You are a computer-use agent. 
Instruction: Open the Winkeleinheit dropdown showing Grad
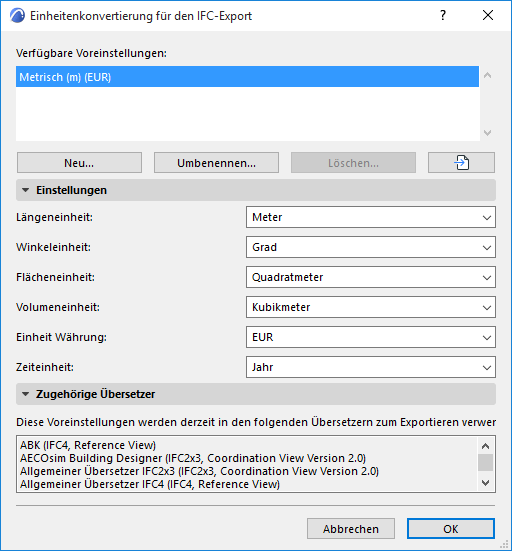pyautogui.click(x=371, y=247)
